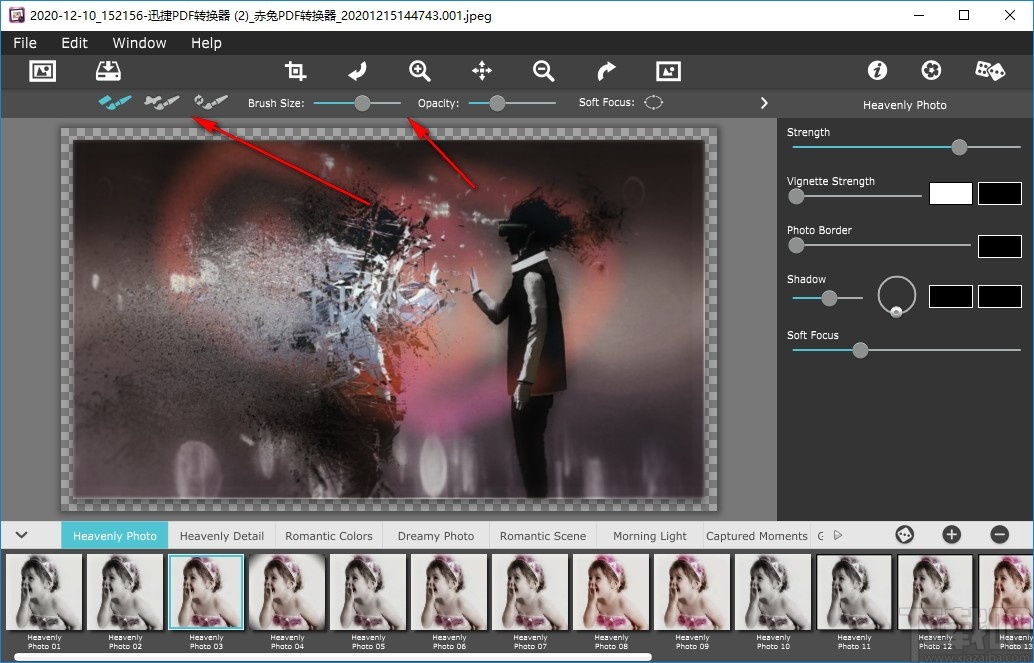Set shadow direction on the circular dial
The width and height of the screenshot is (1034, 663).
(897, 296)
